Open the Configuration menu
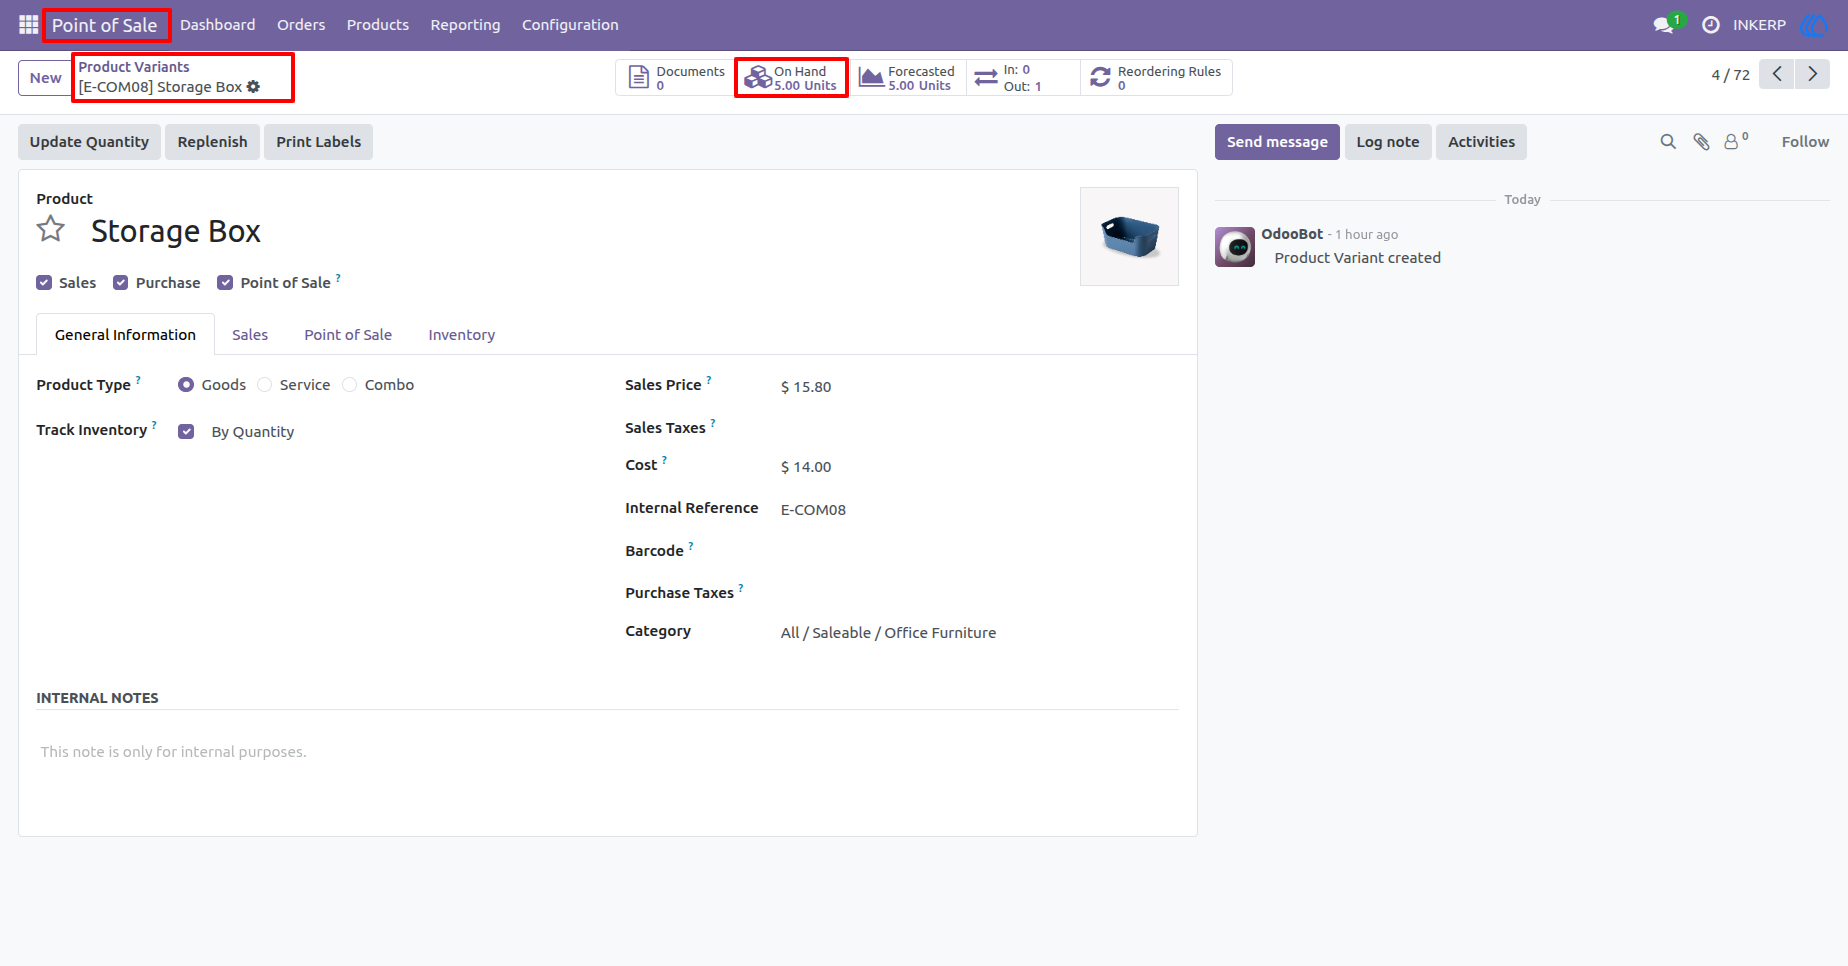1848x966 pixels. pyautogui.click(x=570, y=25)
